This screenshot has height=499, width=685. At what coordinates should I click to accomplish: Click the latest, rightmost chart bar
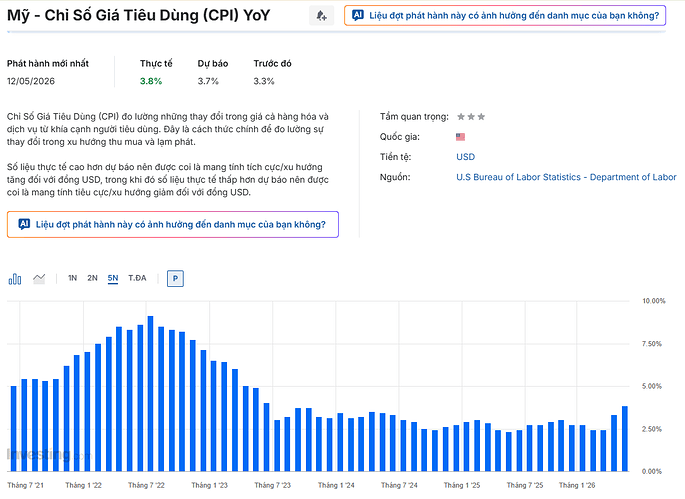[x=625, y=439]
